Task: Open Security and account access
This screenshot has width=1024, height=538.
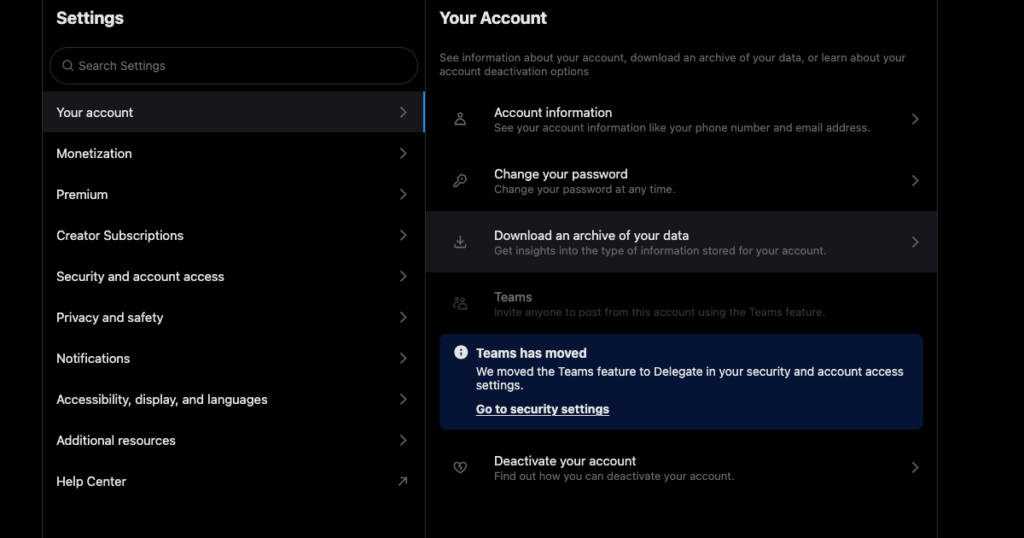Action: pyautogui.click(x=234, y=277)
